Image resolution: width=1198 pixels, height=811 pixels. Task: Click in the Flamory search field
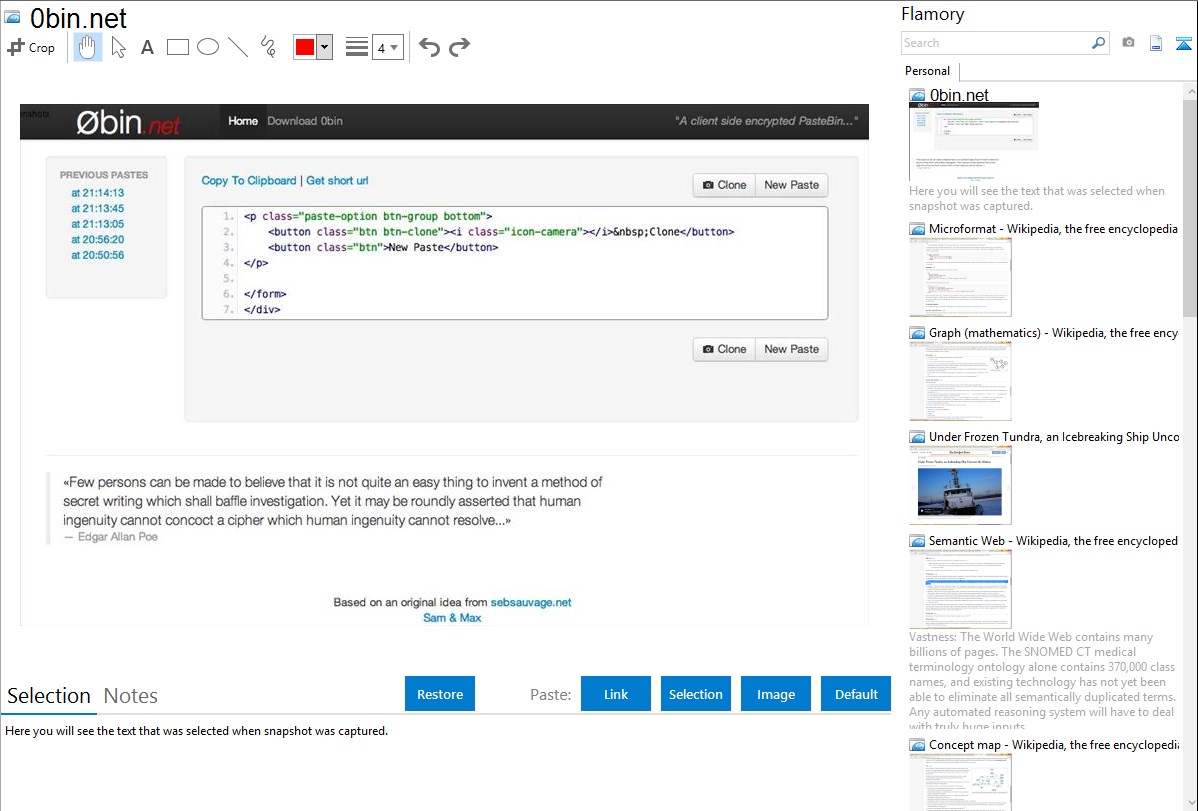point(995,43)
